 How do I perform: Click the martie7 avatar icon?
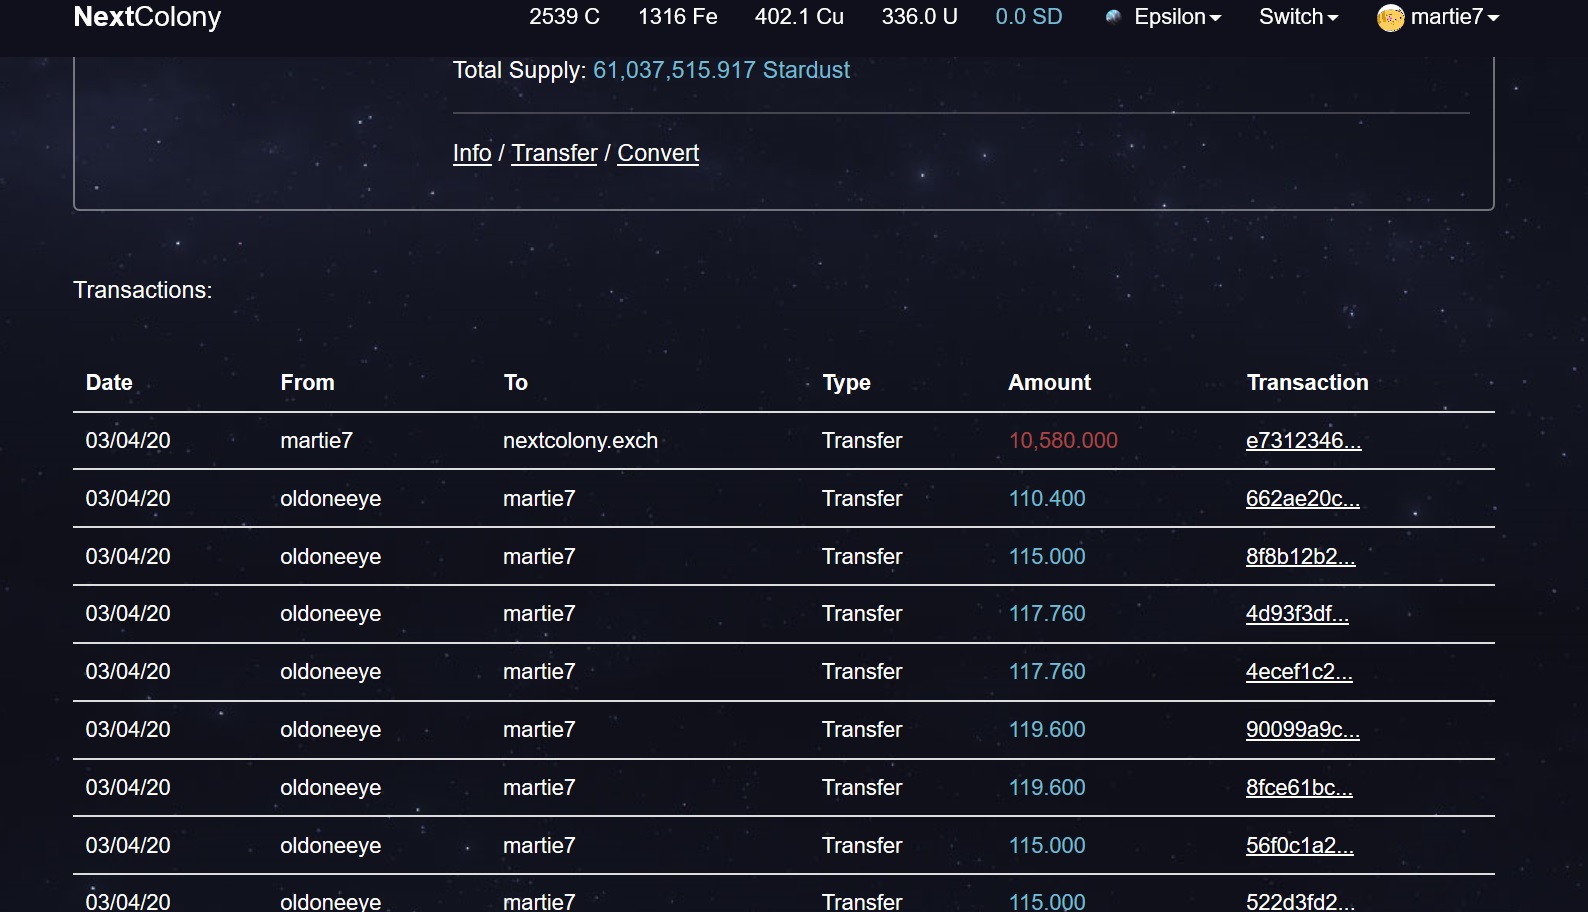point(1390,17)
